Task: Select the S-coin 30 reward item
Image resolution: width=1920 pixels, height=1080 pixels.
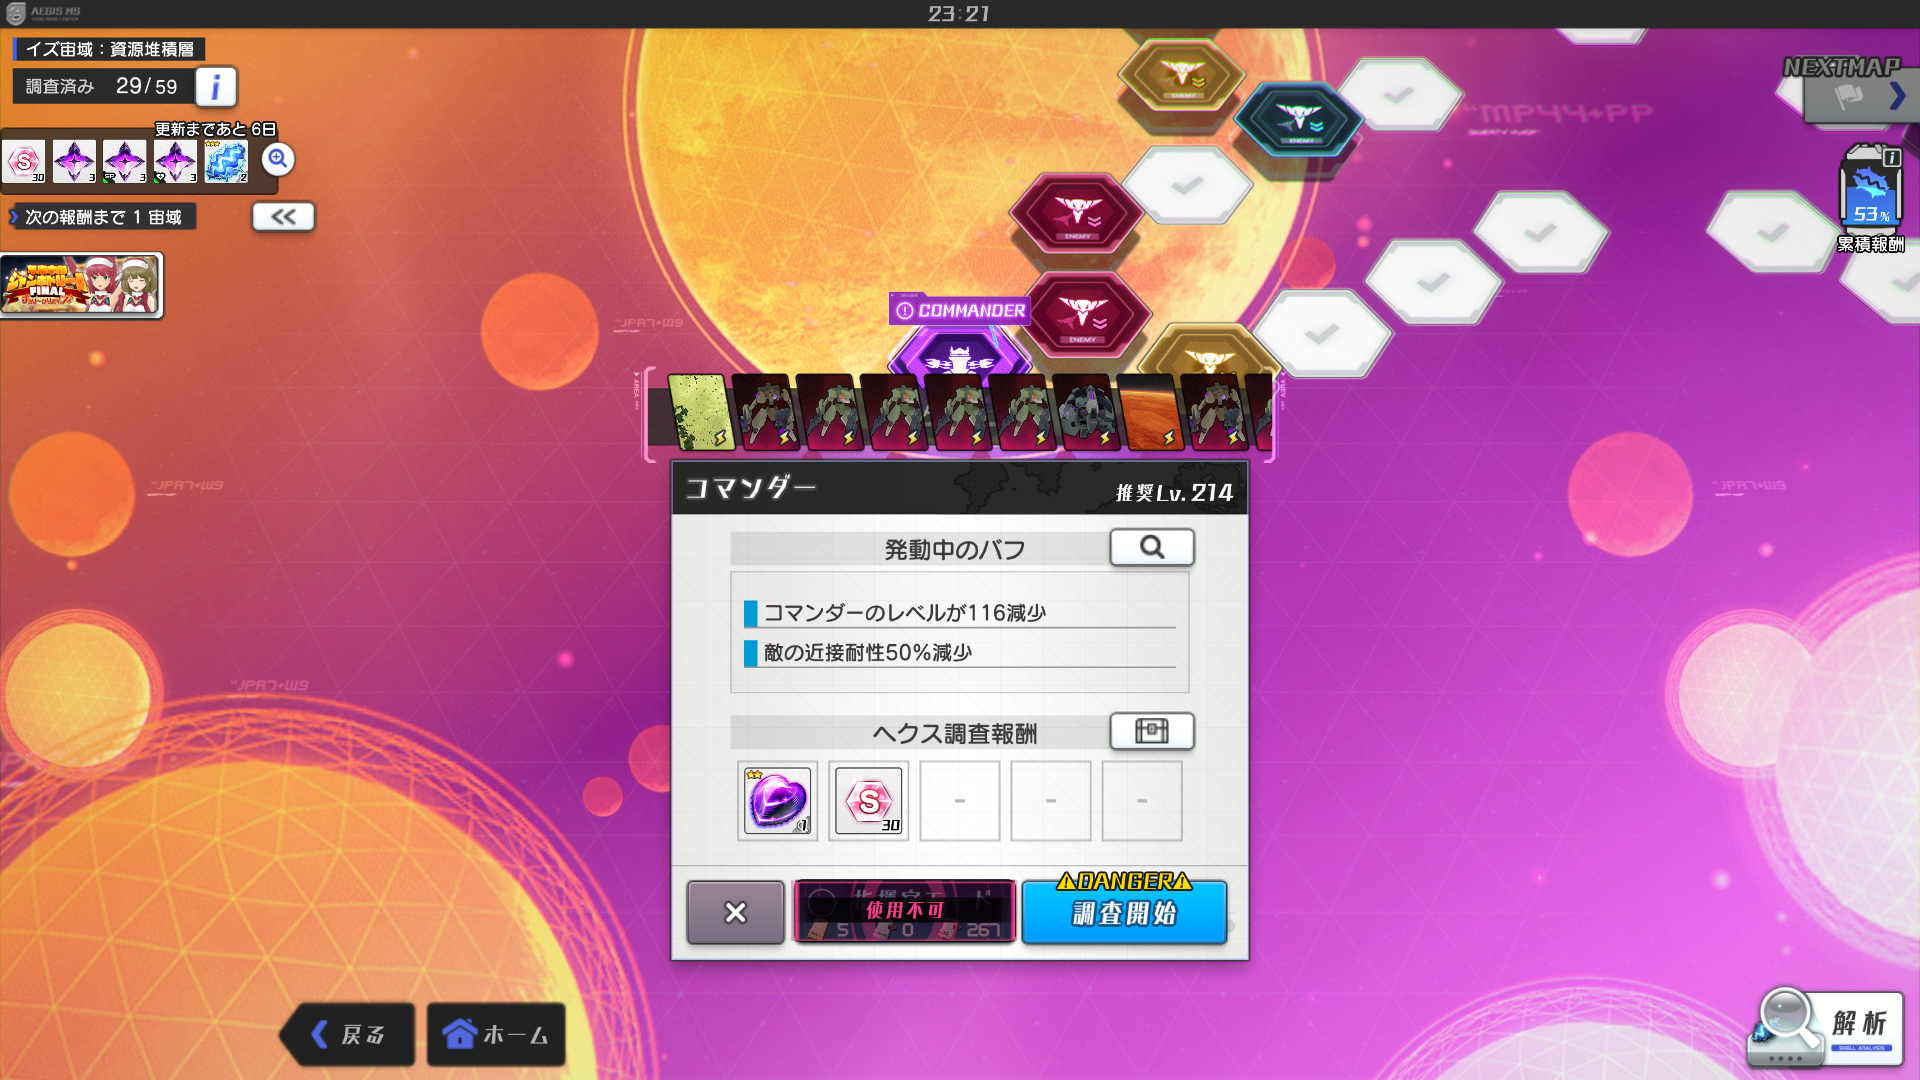Action: coord(868,801)
